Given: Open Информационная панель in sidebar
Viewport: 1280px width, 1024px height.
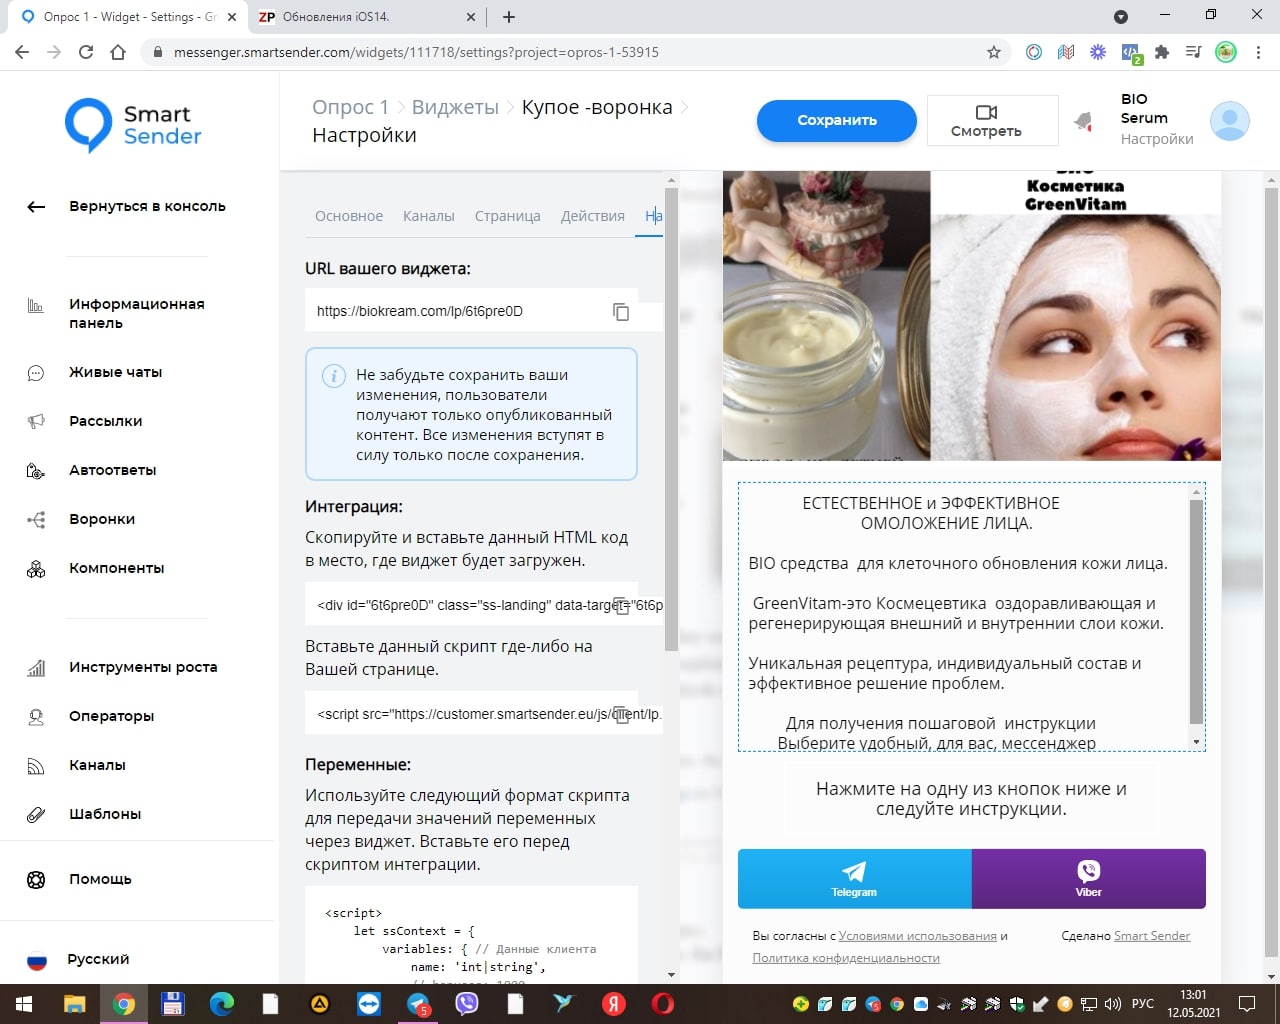Looking at the screenshot, I should (136, 313).
